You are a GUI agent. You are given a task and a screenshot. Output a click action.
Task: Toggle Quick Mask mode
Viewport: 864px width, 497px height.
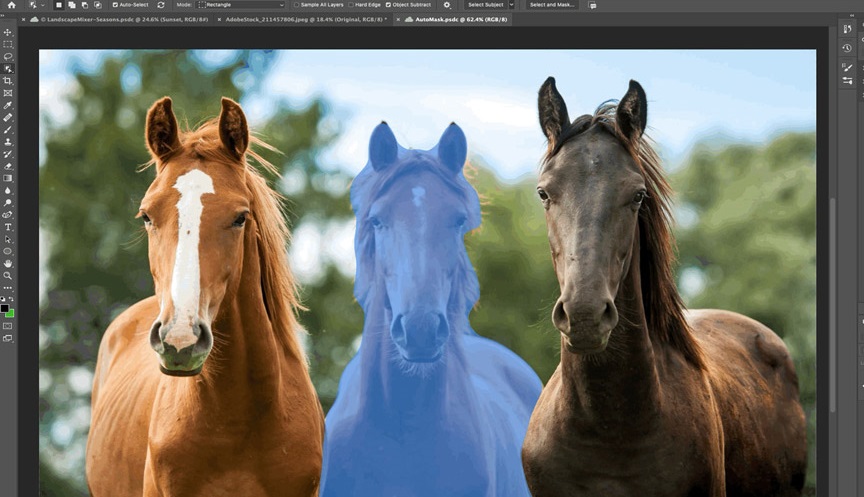click(x=8, y=326)
